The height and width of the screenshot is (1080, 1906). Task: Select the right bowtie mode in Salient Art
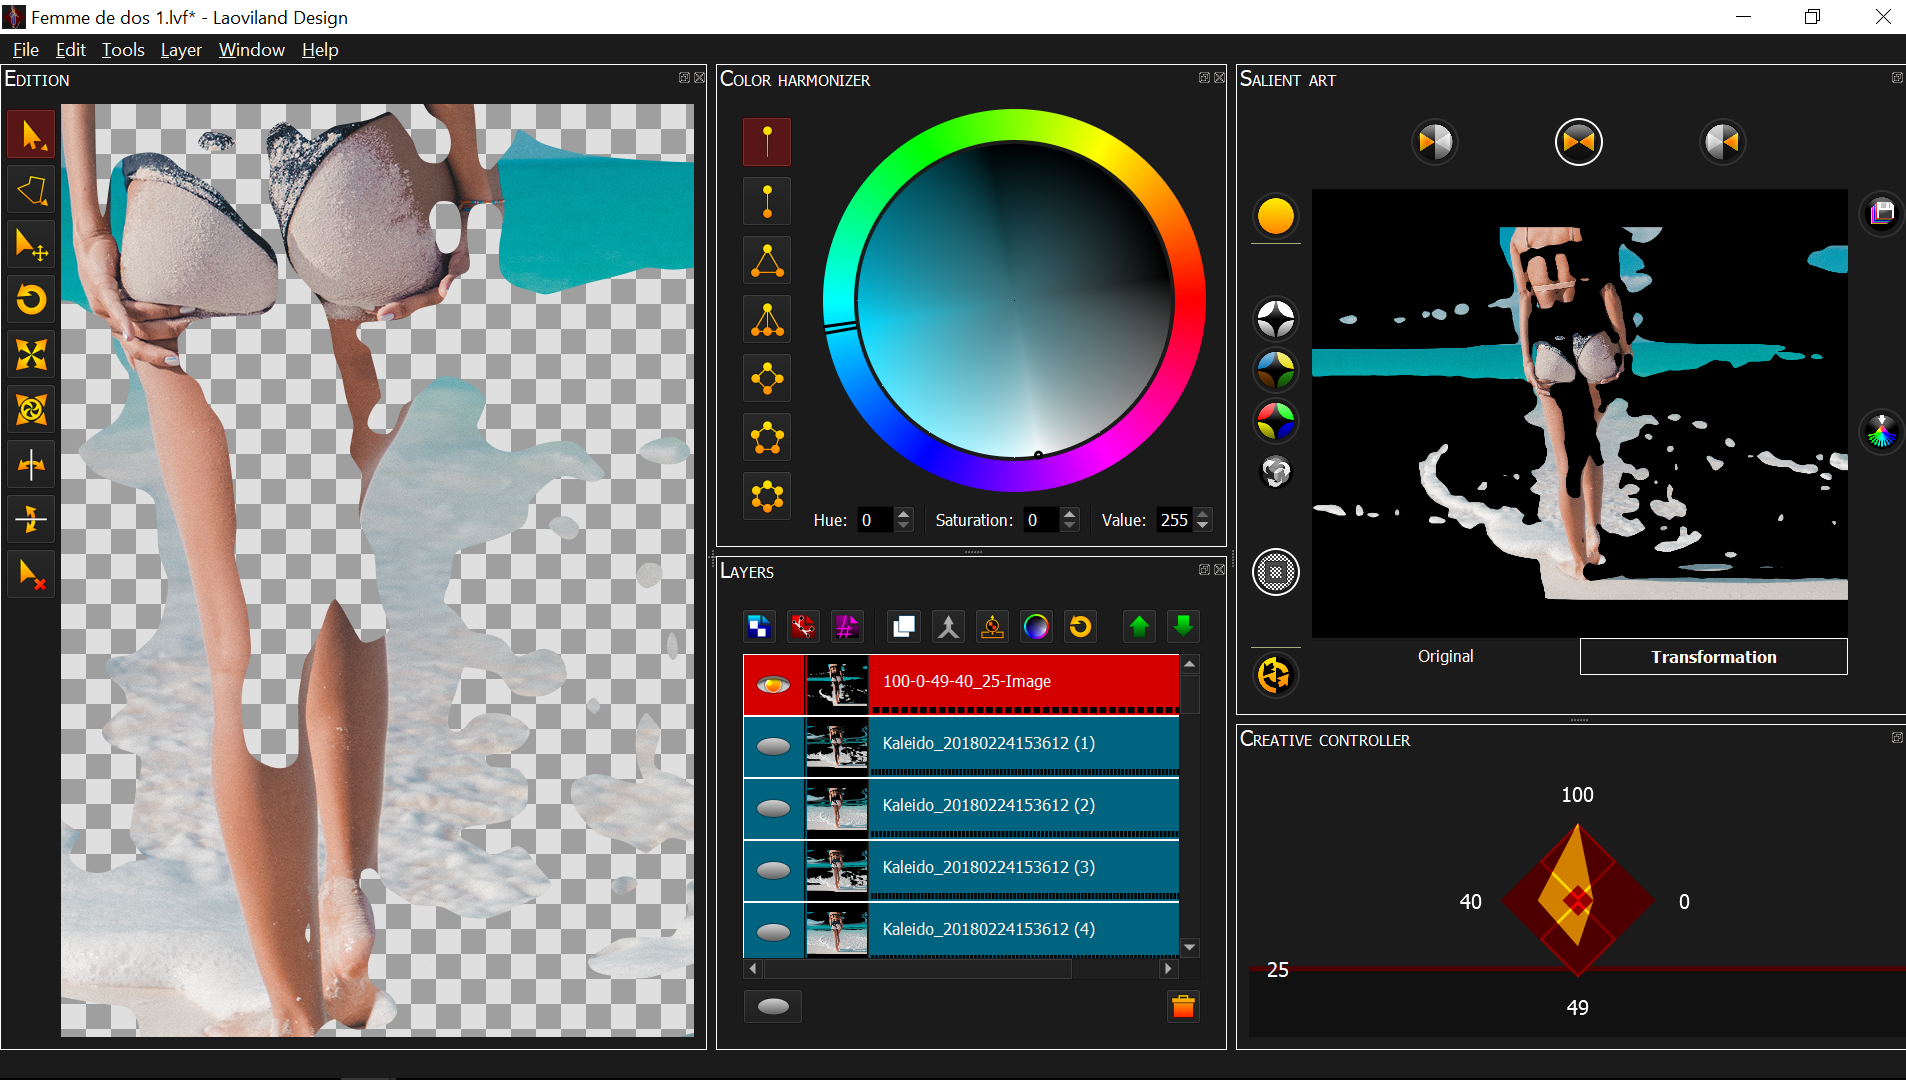[x=1722, y=142]
